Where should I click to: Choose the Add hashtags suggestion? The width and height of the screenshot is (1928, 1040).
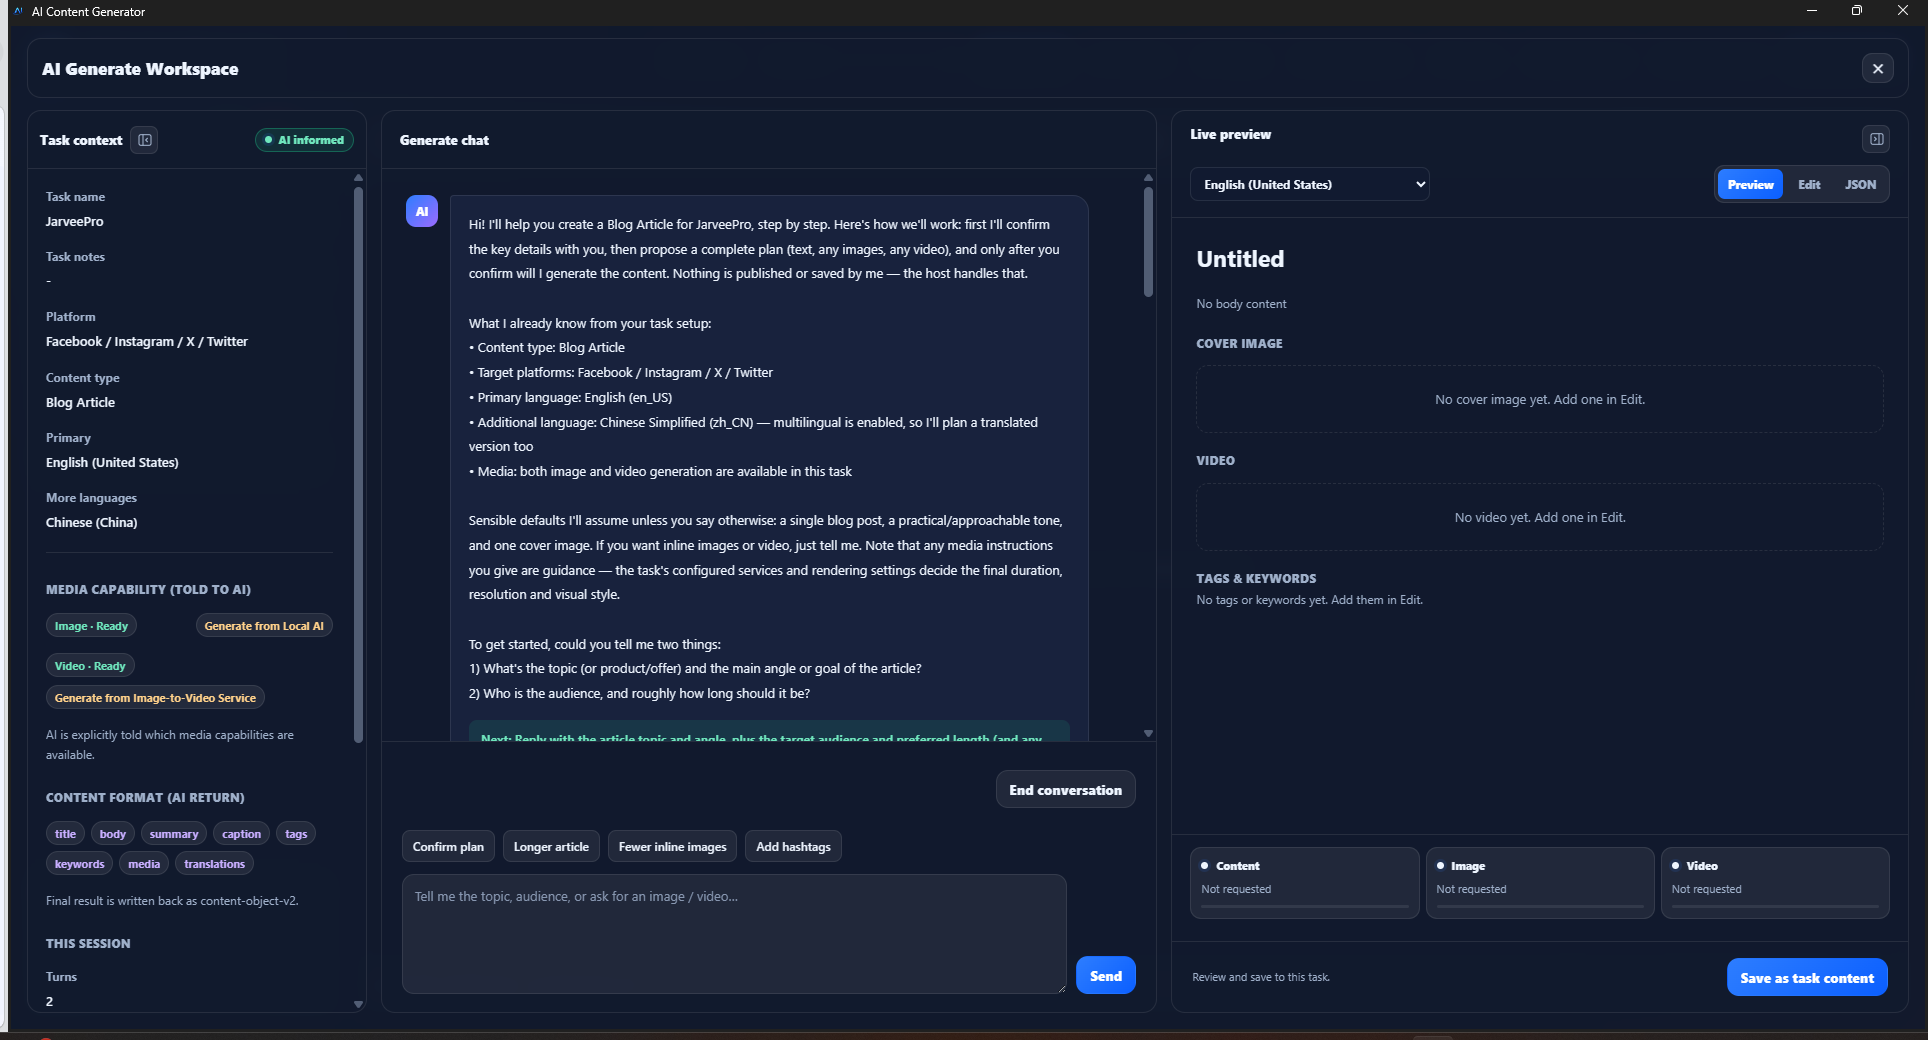point(793,846)
